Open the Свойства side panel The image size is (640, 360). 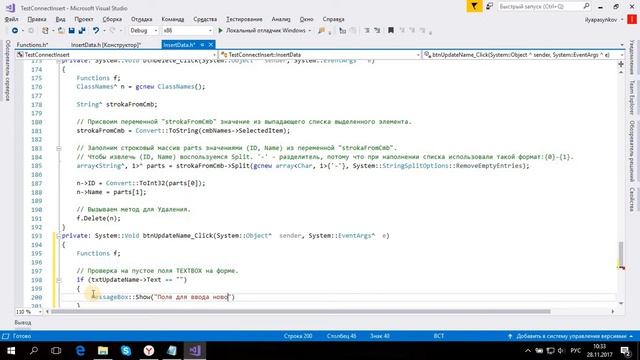point(632,199)
